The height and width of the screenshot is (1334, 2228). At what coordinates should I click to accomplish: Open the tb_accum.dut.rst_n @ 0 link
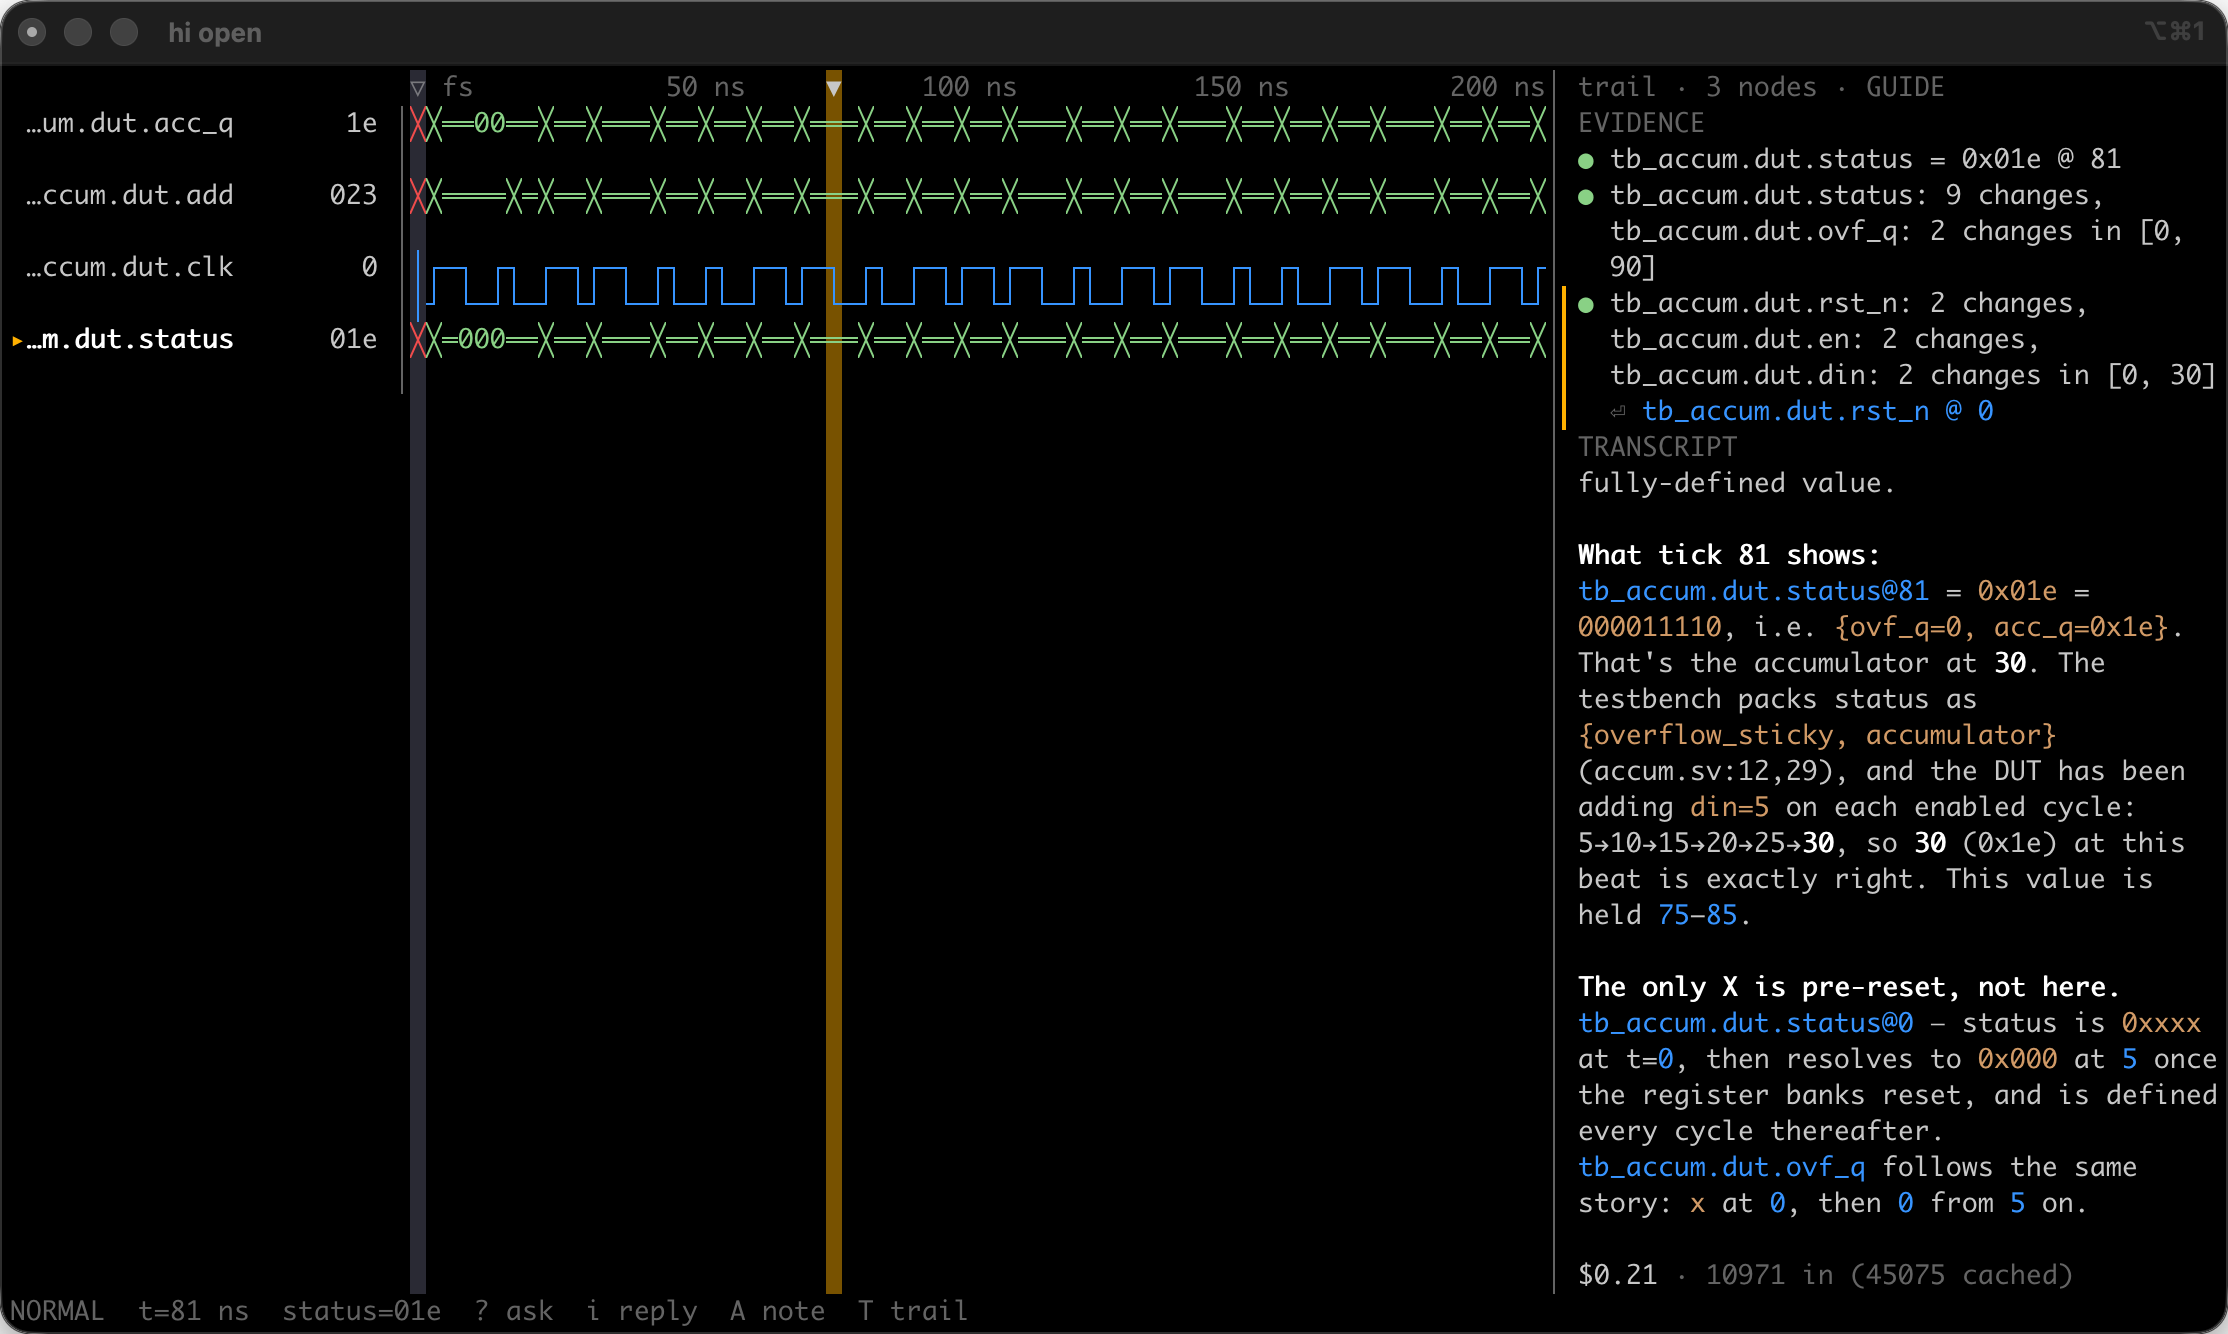click(x=1817, y=411)
